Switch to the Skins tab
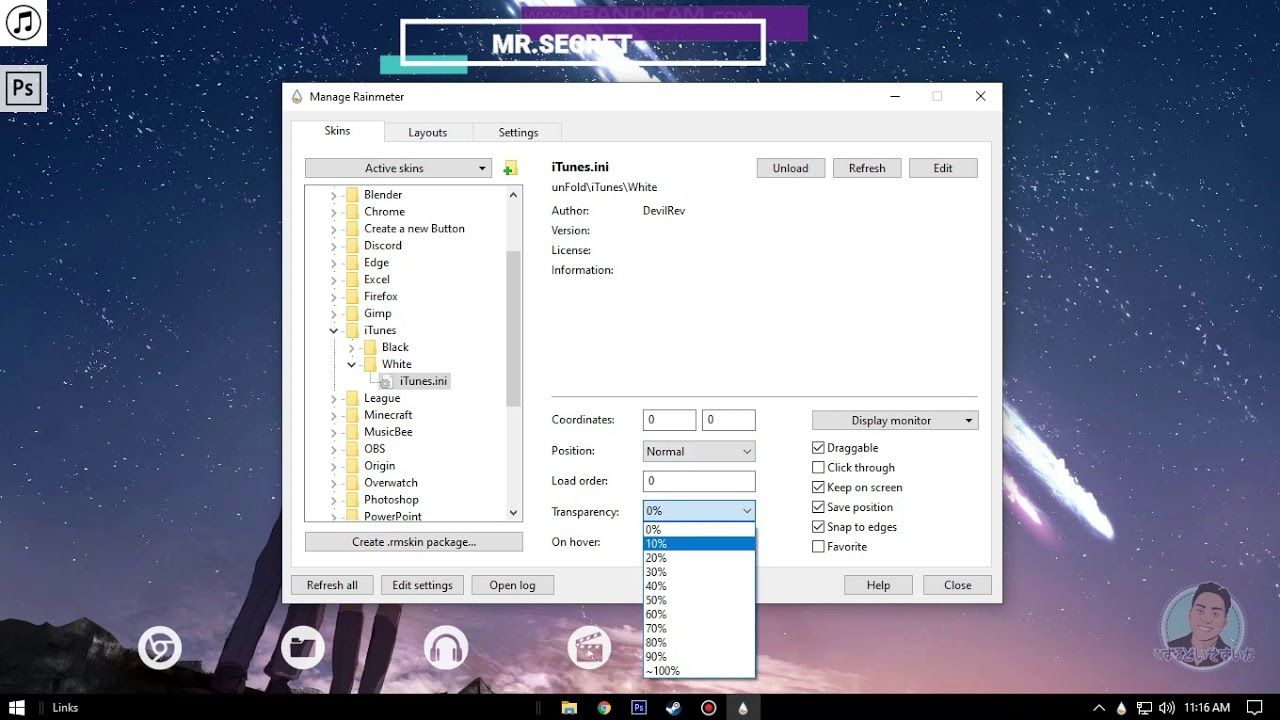This screenshot has width=1280, height=720. [337, 131]
